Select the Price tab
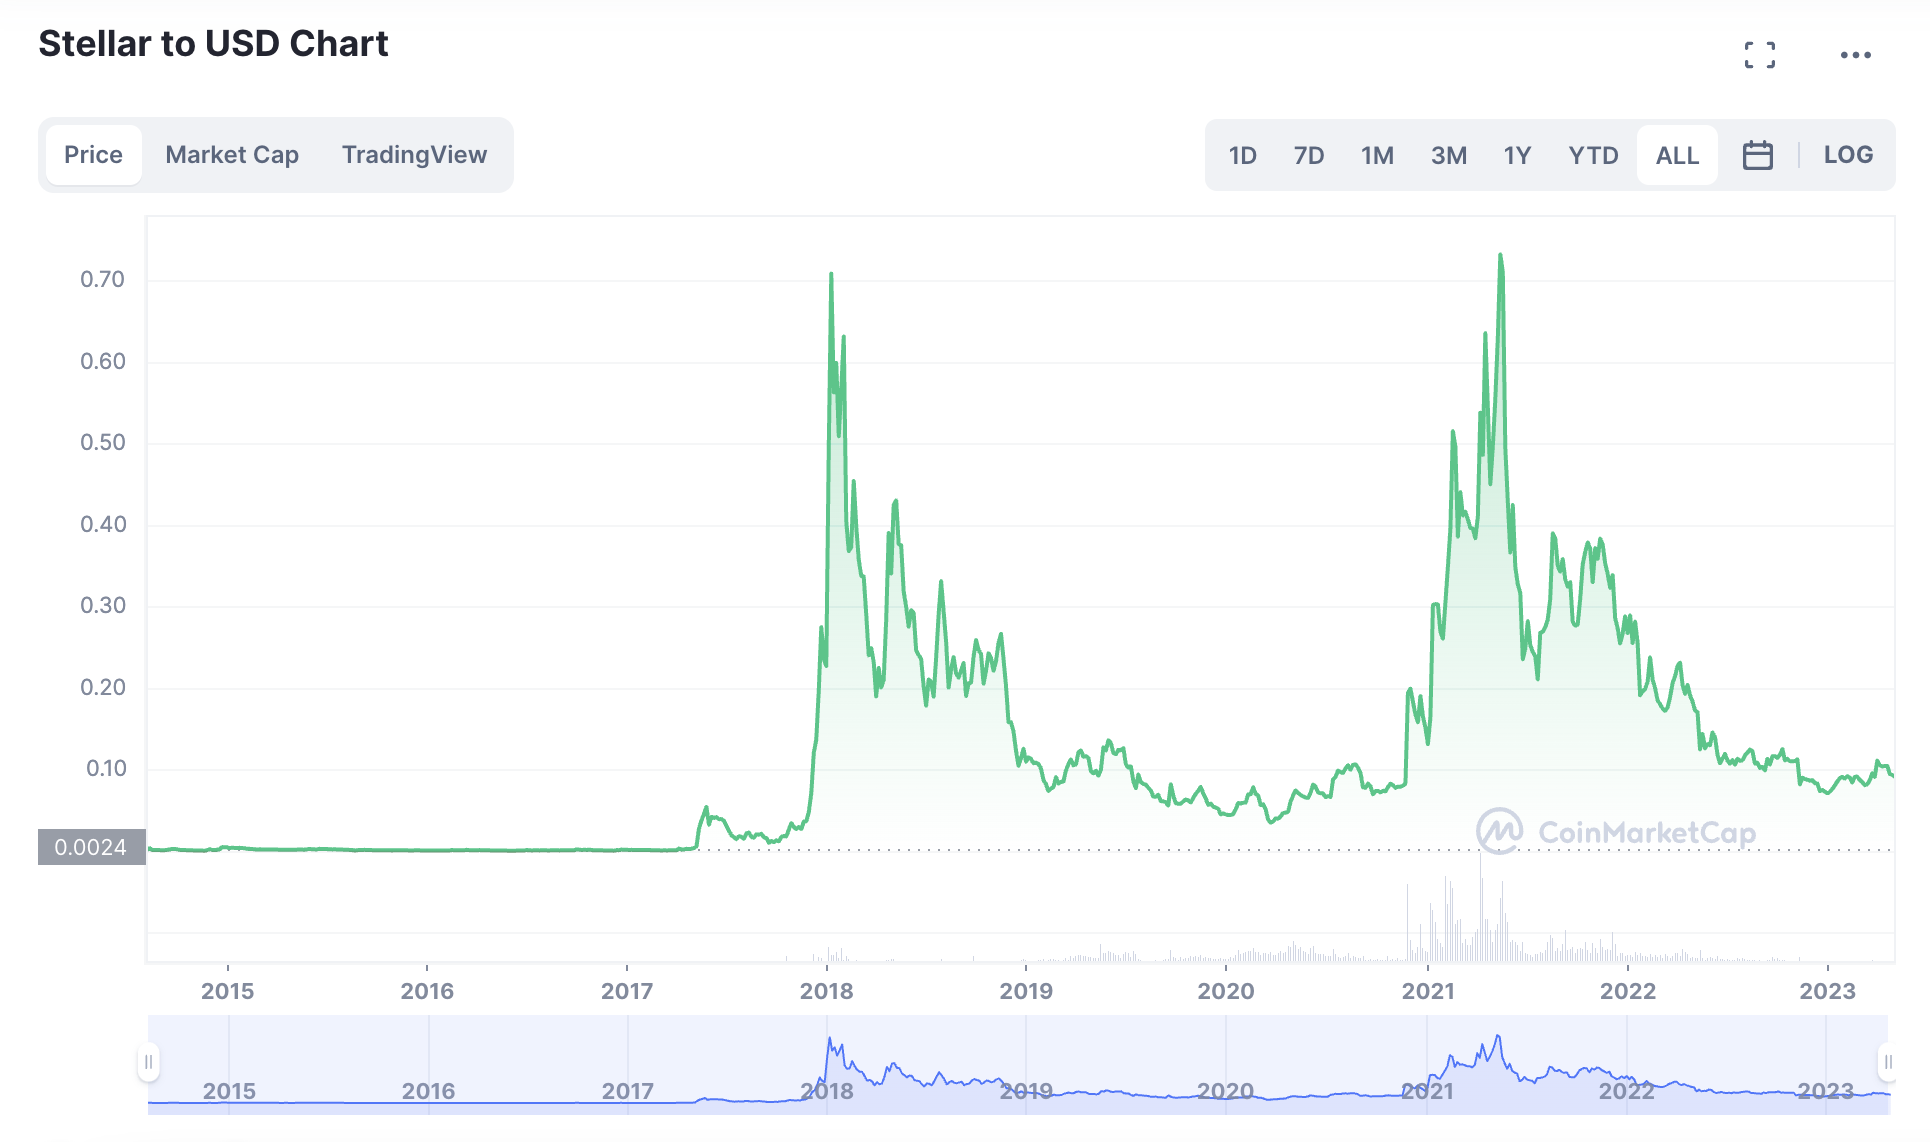The height and width of the screenshot is (1142, 1930). coord(94,155)
